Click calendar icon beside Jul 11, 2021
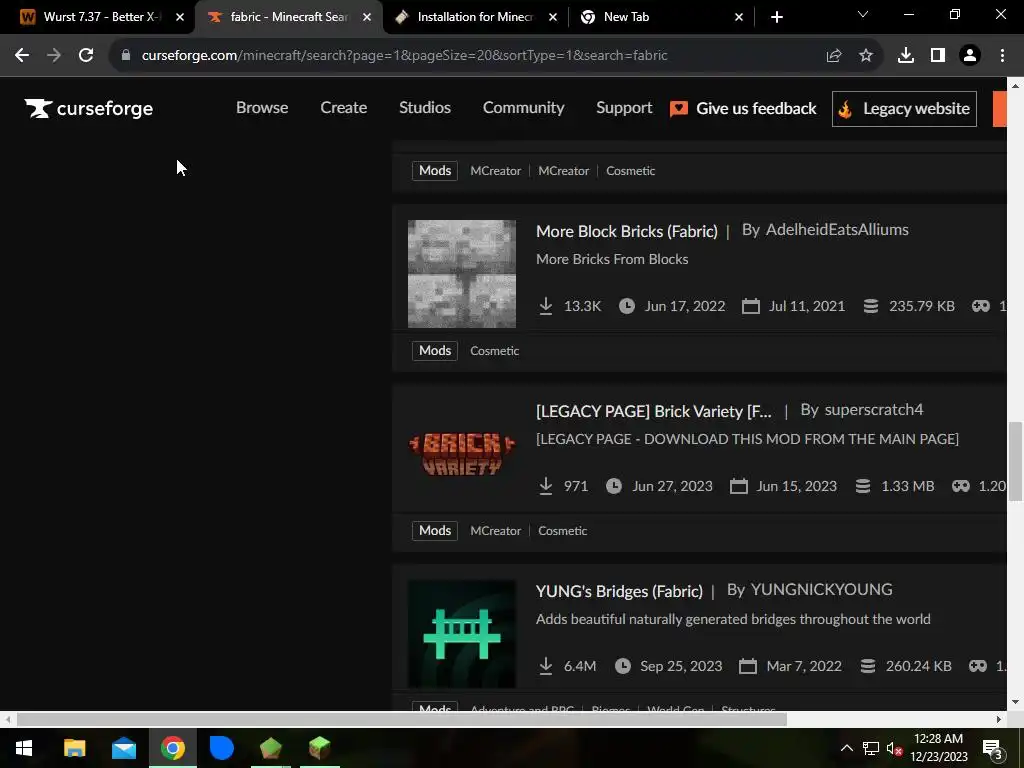Image resolution: width=1024 pixels, height=768 pixels. click(751, 306)
